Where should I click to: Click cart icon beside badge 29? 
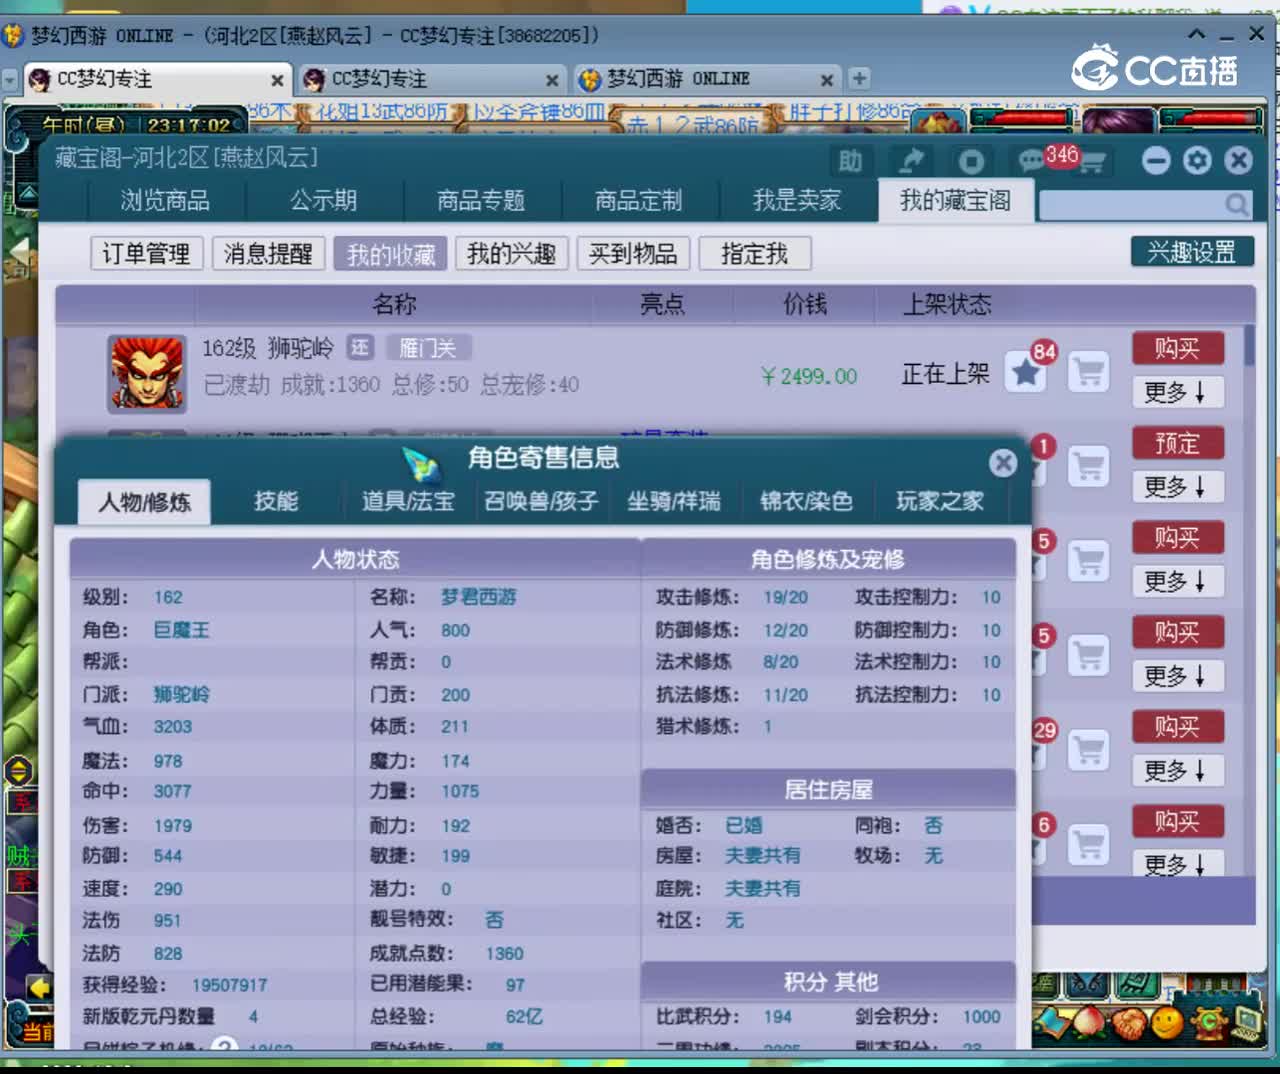tap(1089, 751)
